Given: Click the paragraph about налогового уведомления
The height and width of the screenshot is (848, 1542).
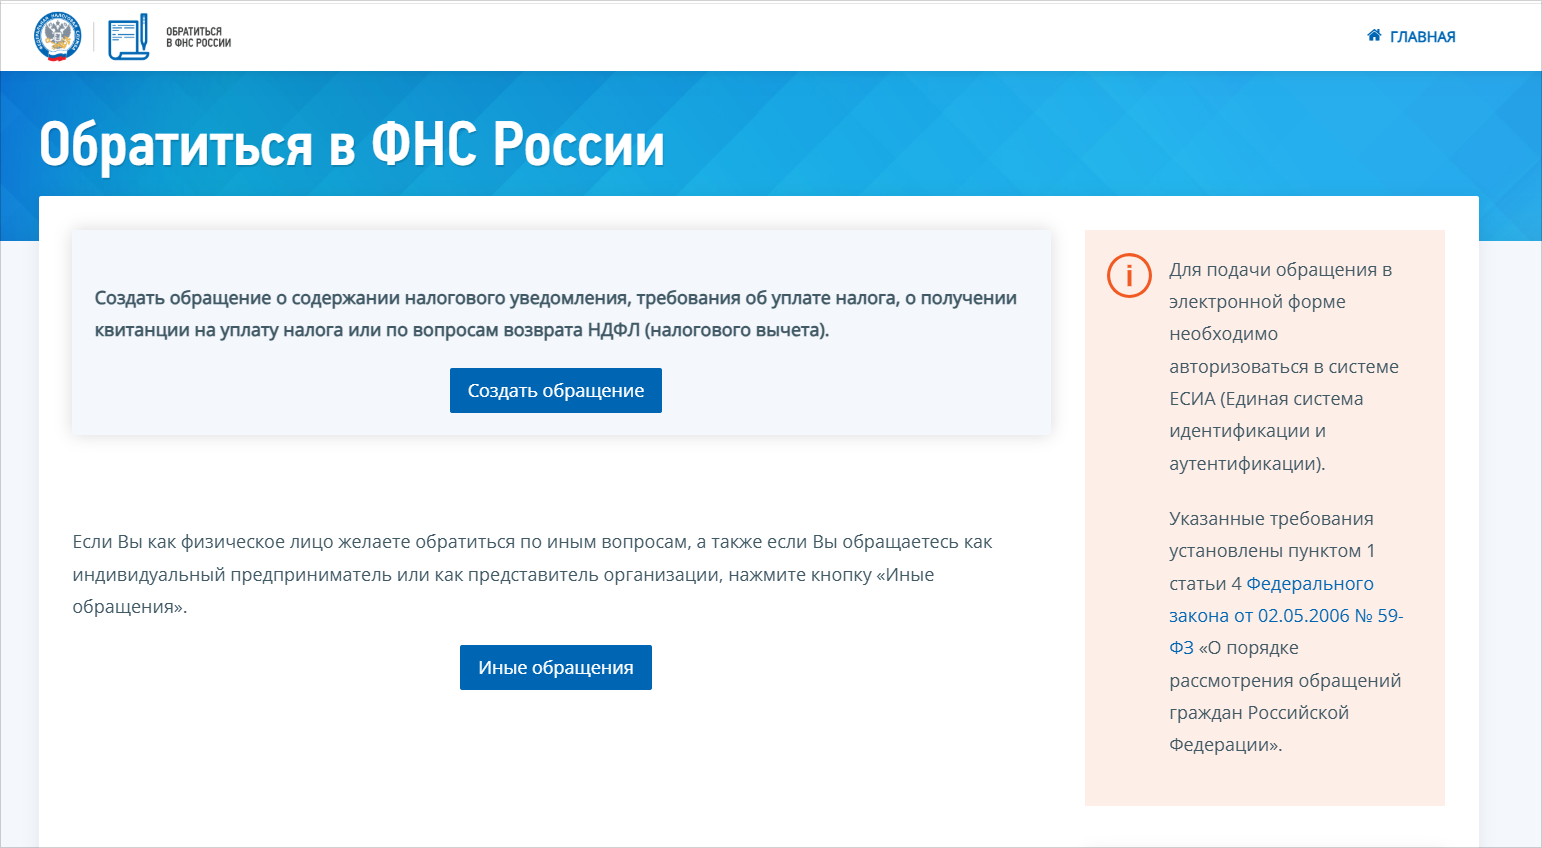Looking at the screenshot, I should (555, 313).
